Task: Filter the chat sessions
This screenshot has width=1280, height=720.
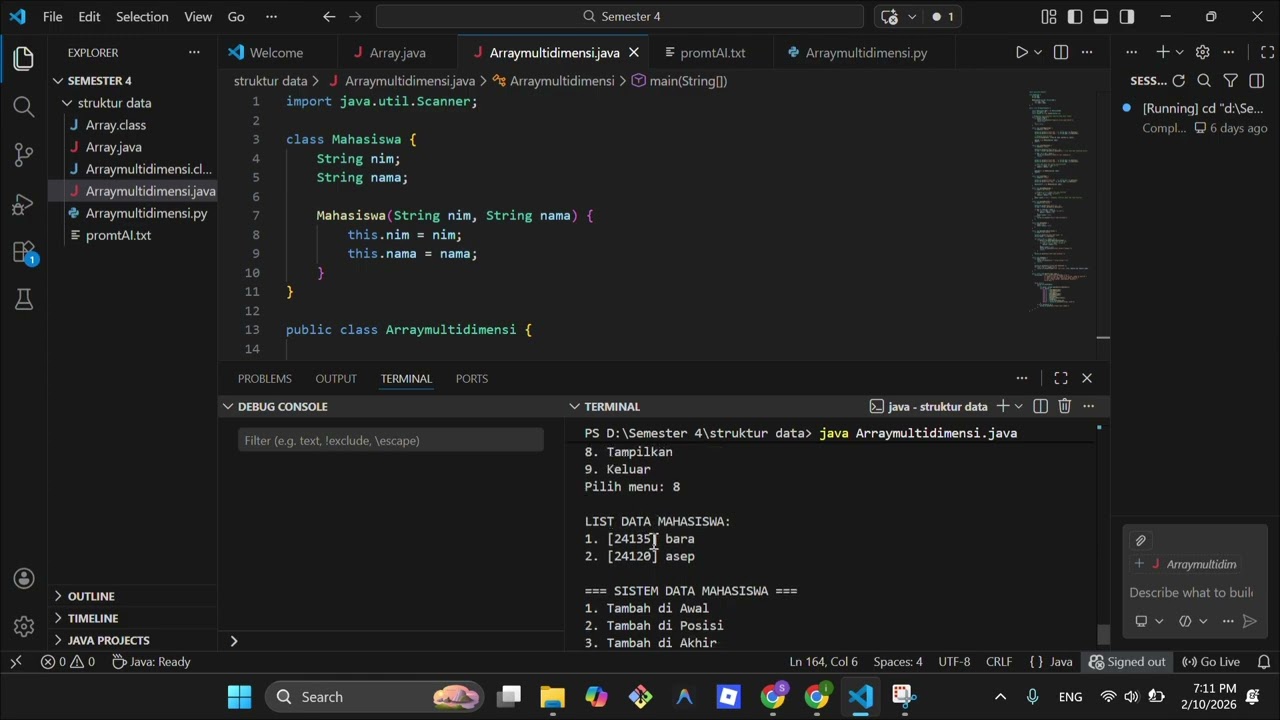Action: coord(1231,80)
